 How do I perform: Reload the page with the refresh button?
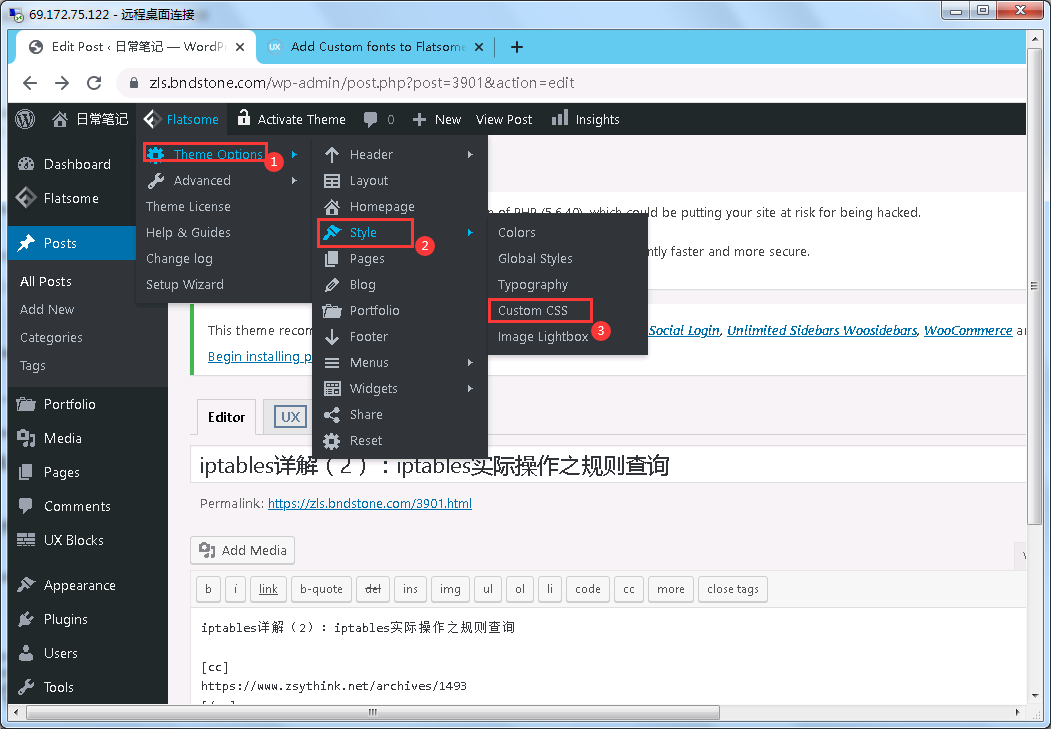pyautogui.click(x=95, y=83)
